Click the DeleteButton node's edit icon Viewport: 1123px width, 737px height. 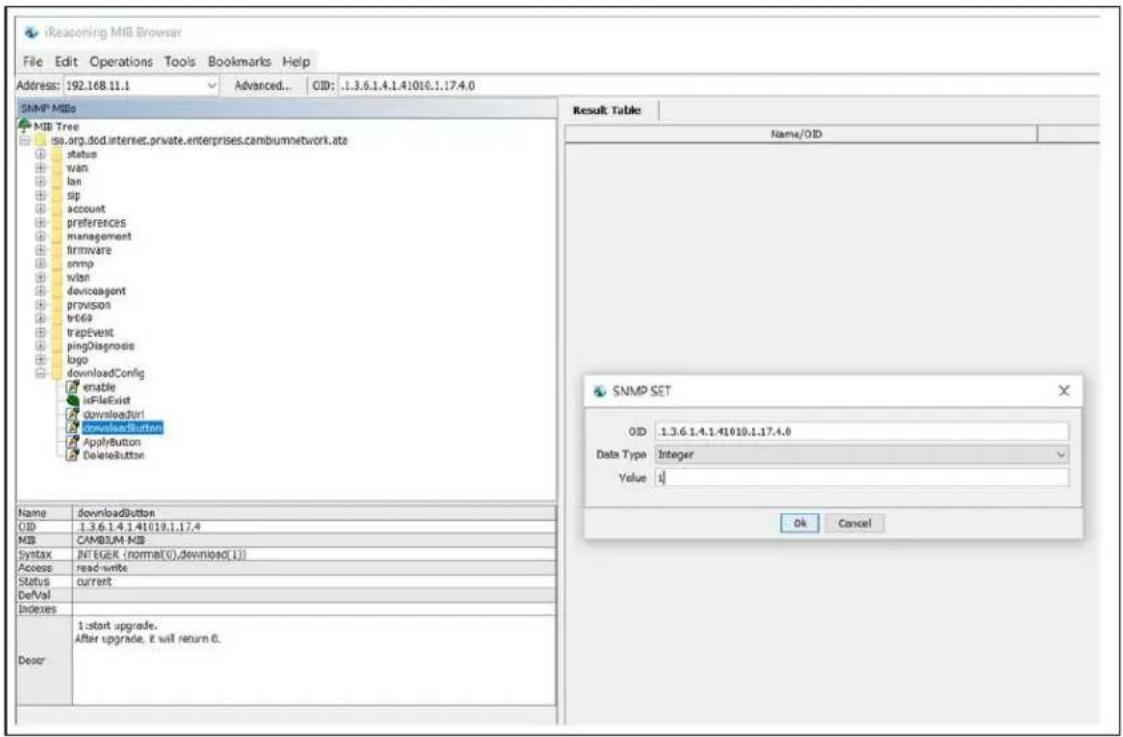pyautogui.click(x=72, y=456)
